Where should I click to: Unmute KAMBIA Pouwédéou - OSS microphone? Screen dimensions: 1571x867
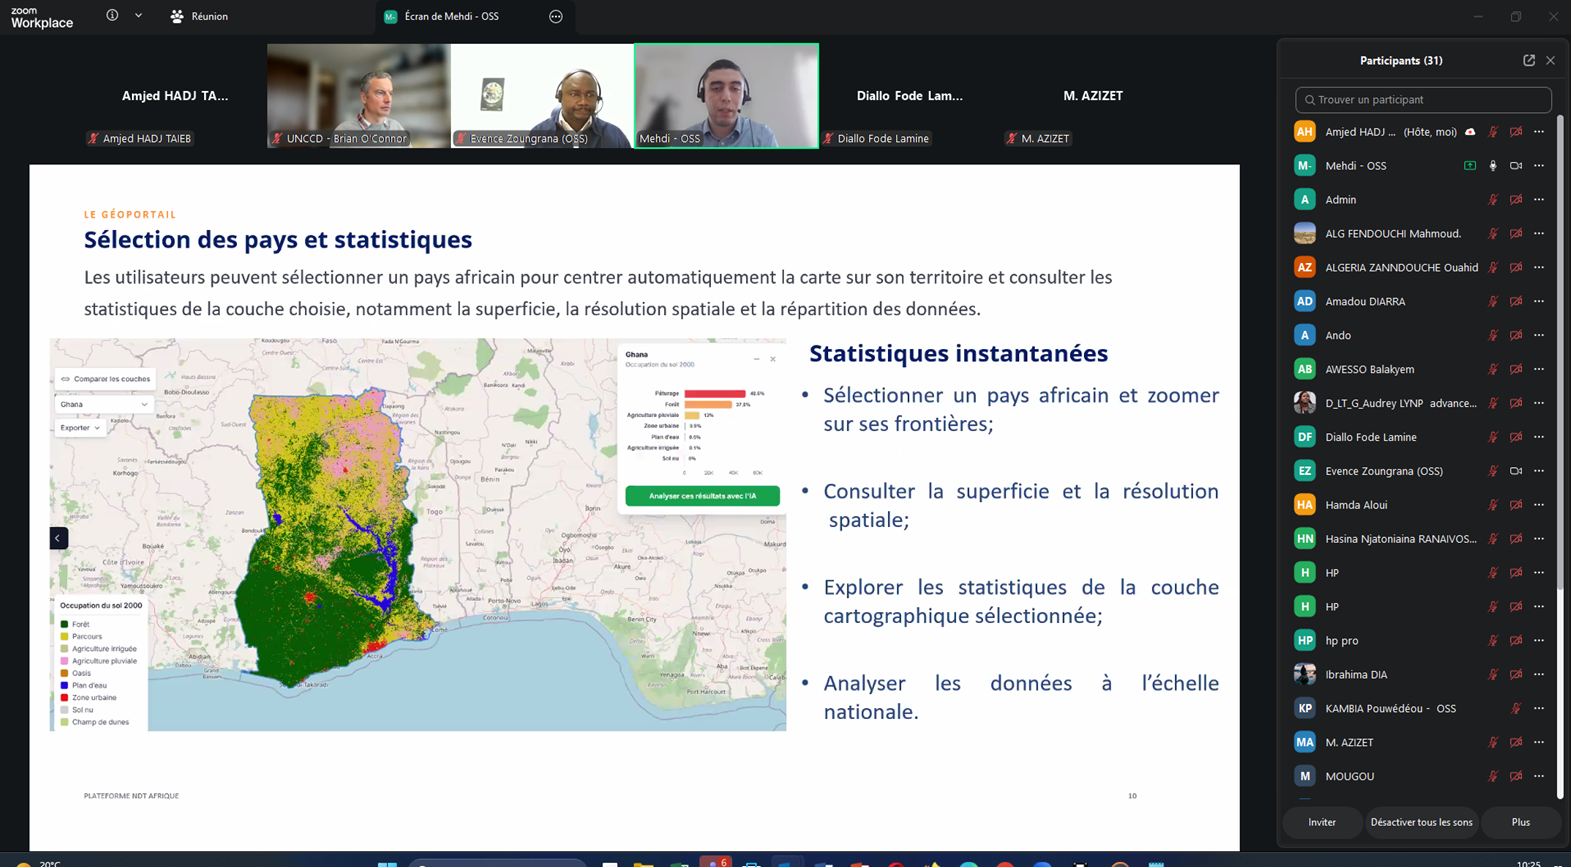tap(1516, 709)
